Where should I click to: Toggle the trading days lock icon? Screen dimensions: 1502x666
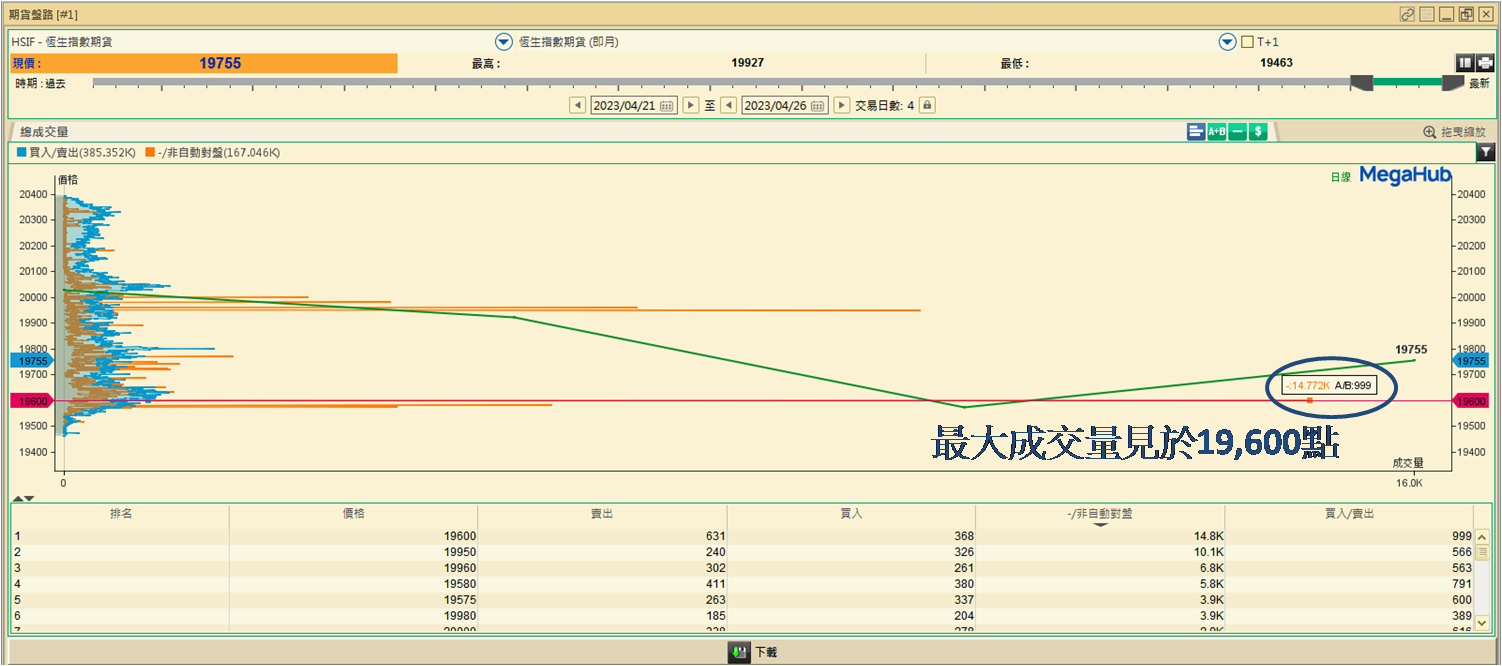pyautogui.click(x=927, y=105)
